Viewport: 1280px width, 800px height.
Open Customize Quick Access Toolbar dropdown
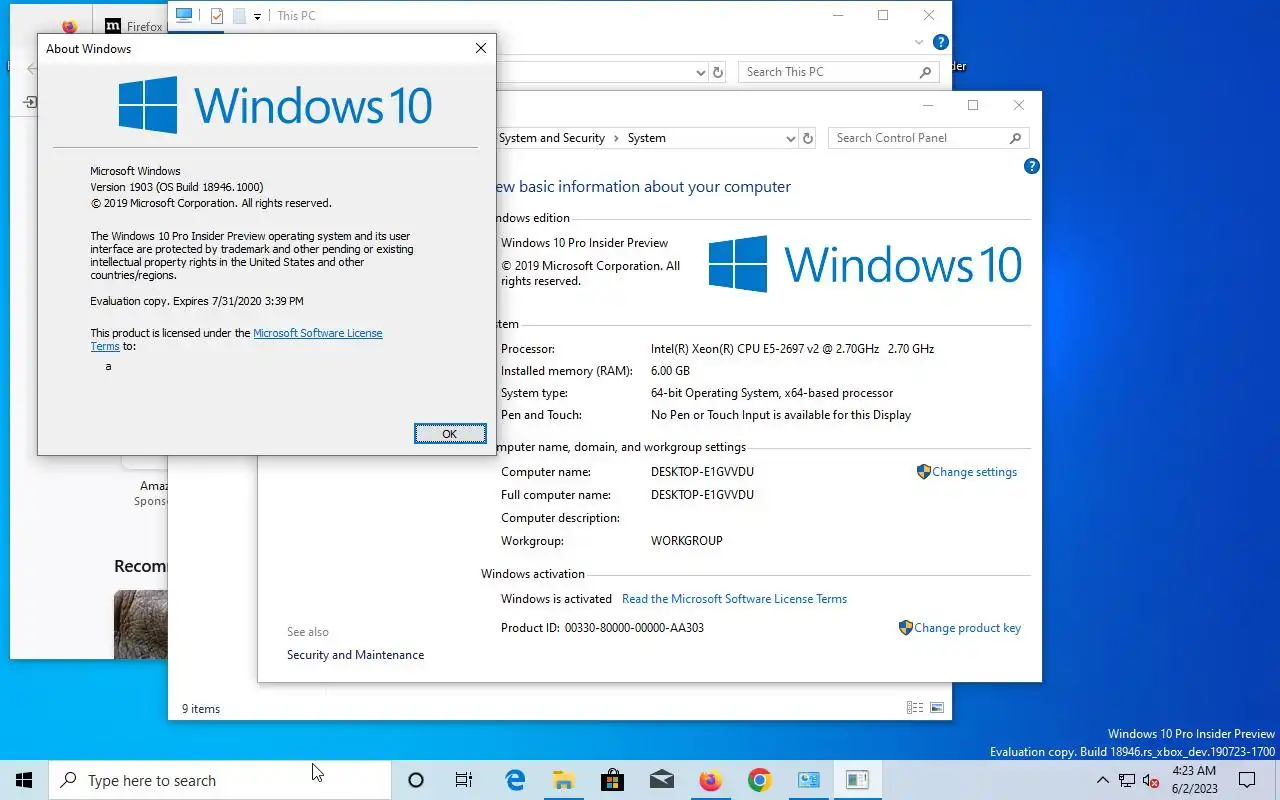pyautogui.click(x=257, y=16)
